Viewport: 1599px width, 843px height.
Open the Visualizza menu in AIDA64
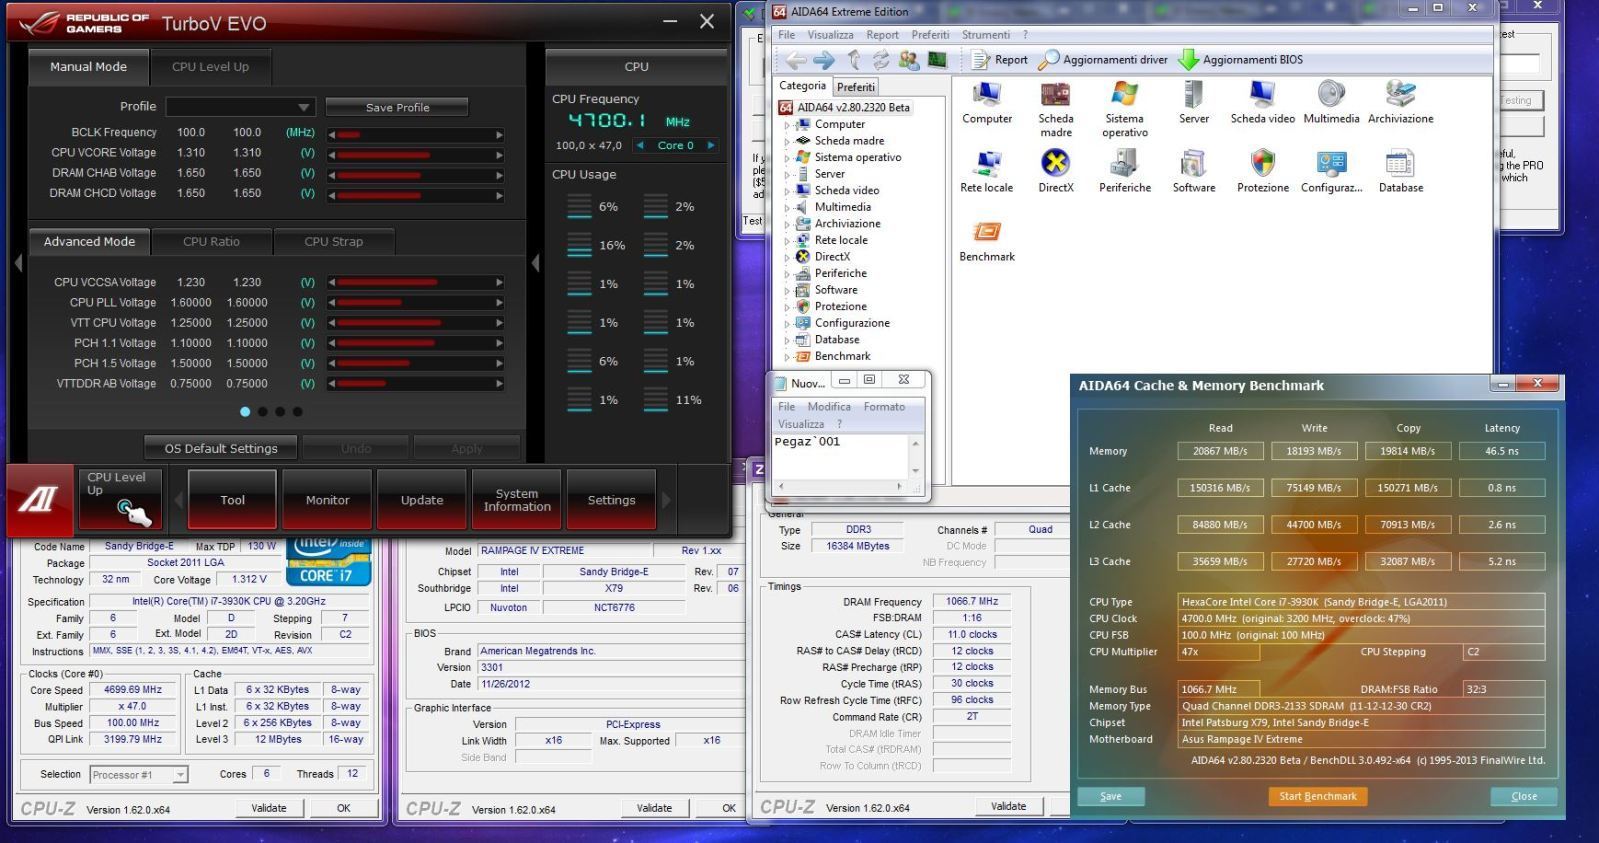pos(831,35)
